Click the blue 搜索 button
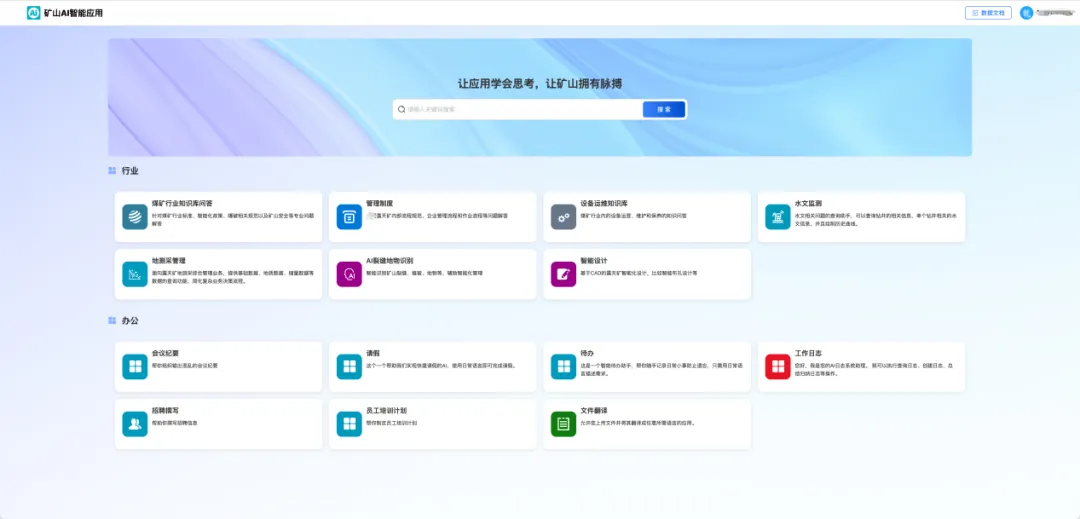 664,109
